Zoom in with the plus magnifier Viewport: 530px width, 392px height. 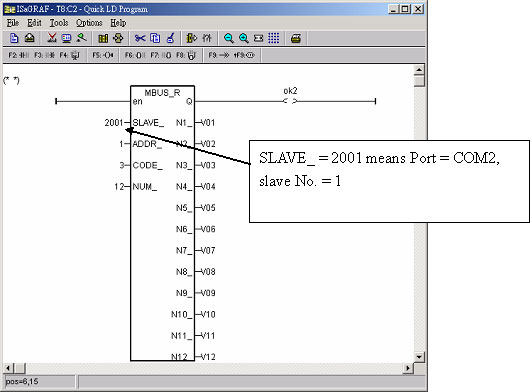click(x=243, y=38)
